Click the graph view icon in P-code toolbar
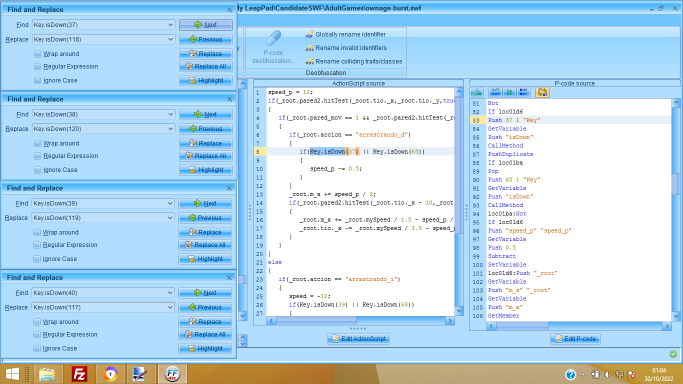Screen dimensions: 683x384 point(477,92)
